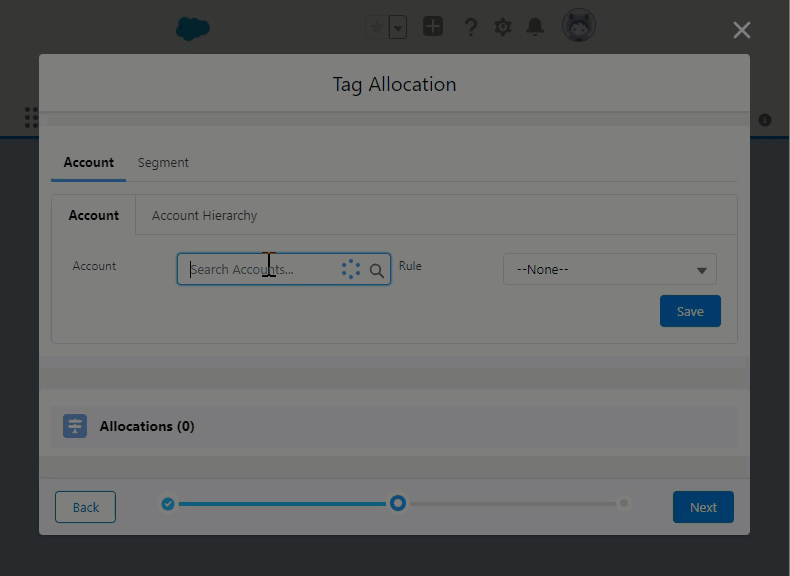Image resolution: width=790 pixels, height=576 pixels.
Task: Open the App Launcher dots grid
Action: pos(31,118)
